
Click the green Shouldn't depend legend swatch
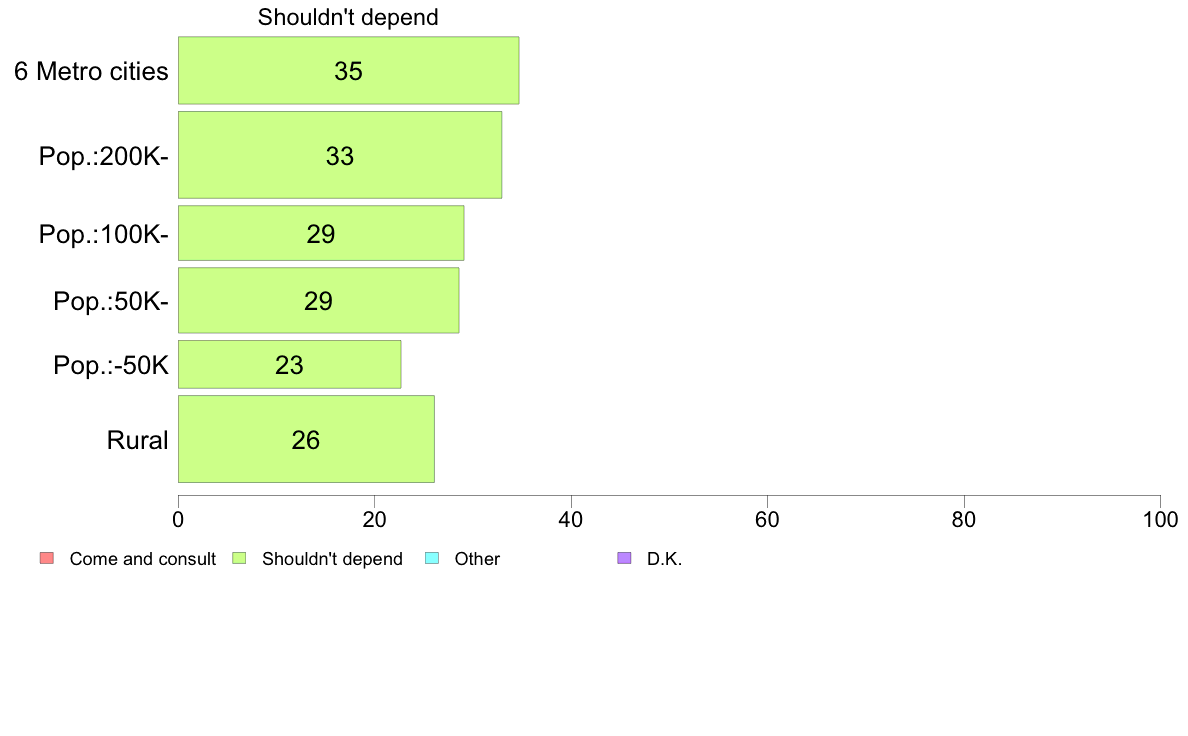[239, 559]
